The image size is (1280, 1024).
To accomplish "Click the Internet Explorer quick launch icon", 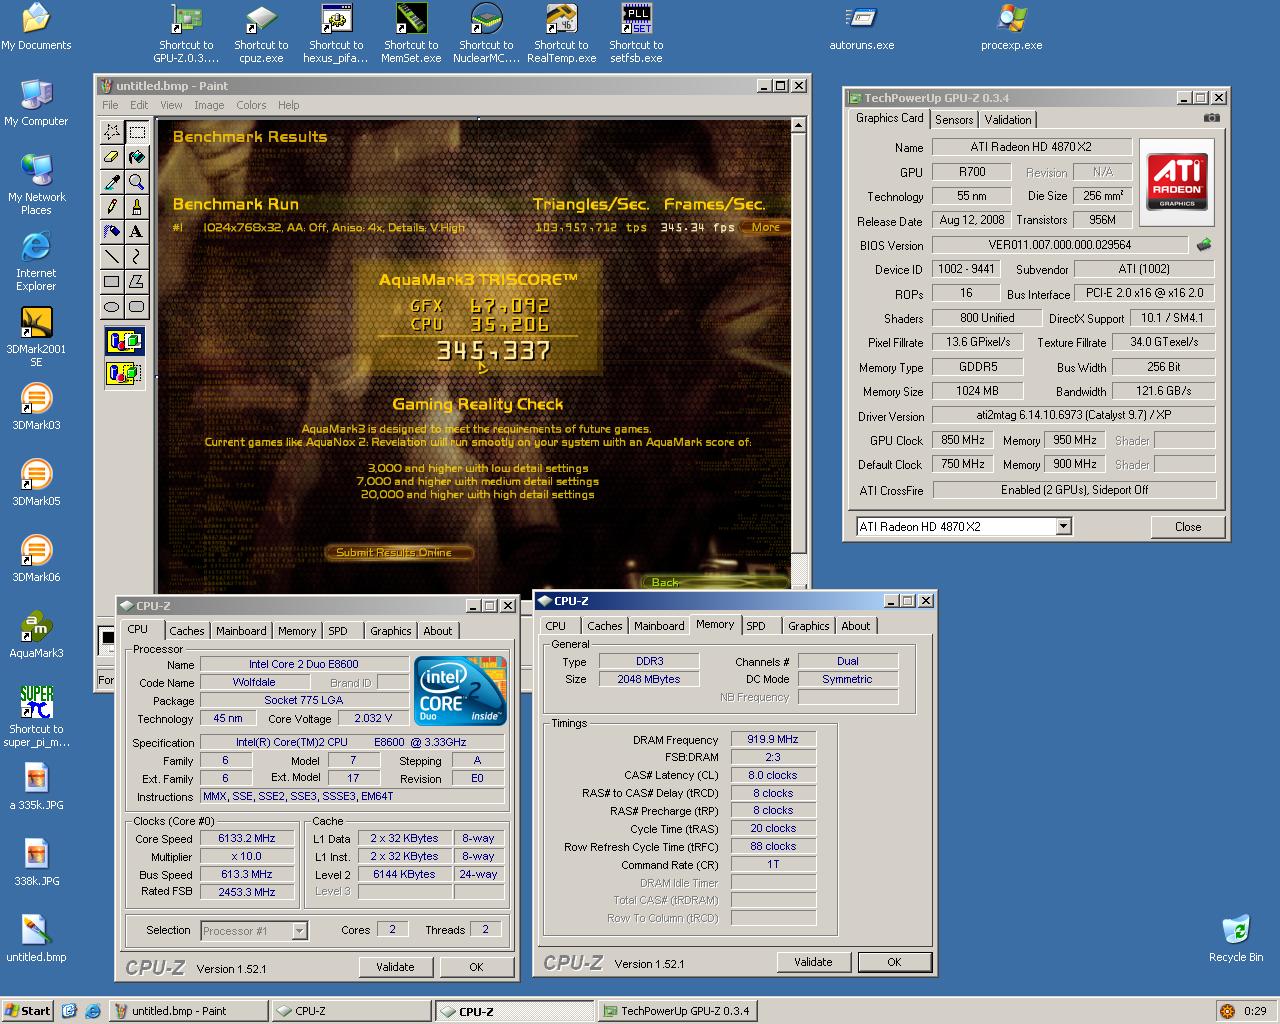I will coord(91,1011).
